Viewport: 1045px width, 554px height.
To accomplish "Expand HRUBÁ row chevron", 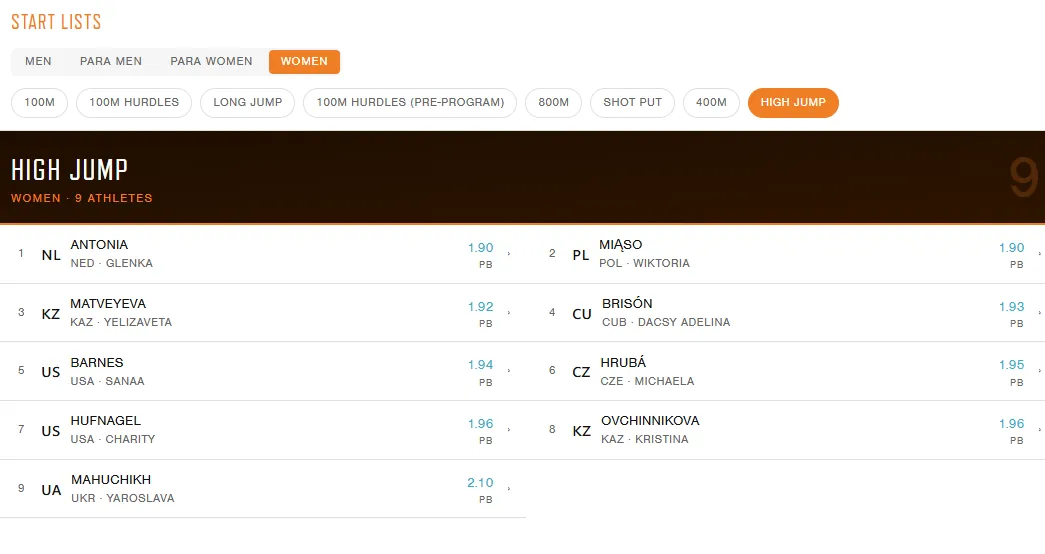I will [x=1039, y=370].
